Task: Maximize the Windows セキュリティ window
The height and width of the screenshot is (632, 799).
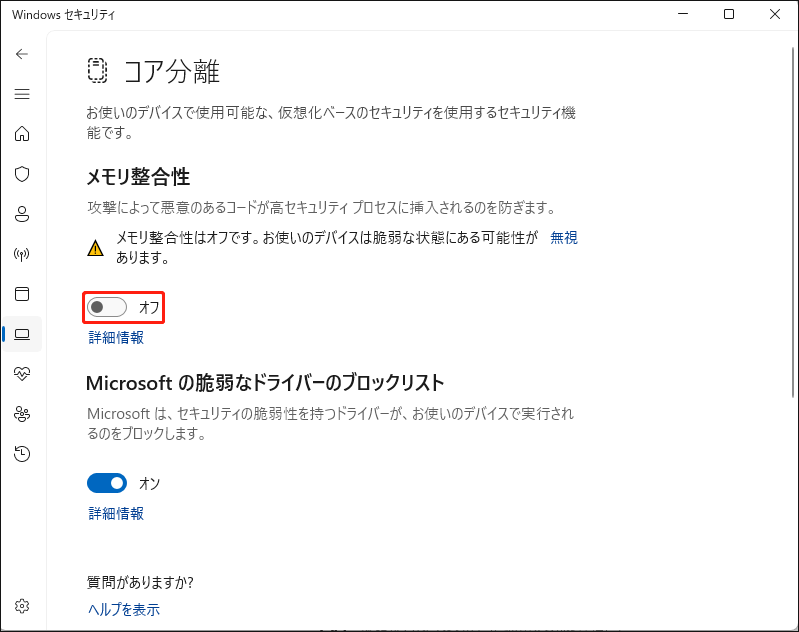Action: [x=729, y=14]
